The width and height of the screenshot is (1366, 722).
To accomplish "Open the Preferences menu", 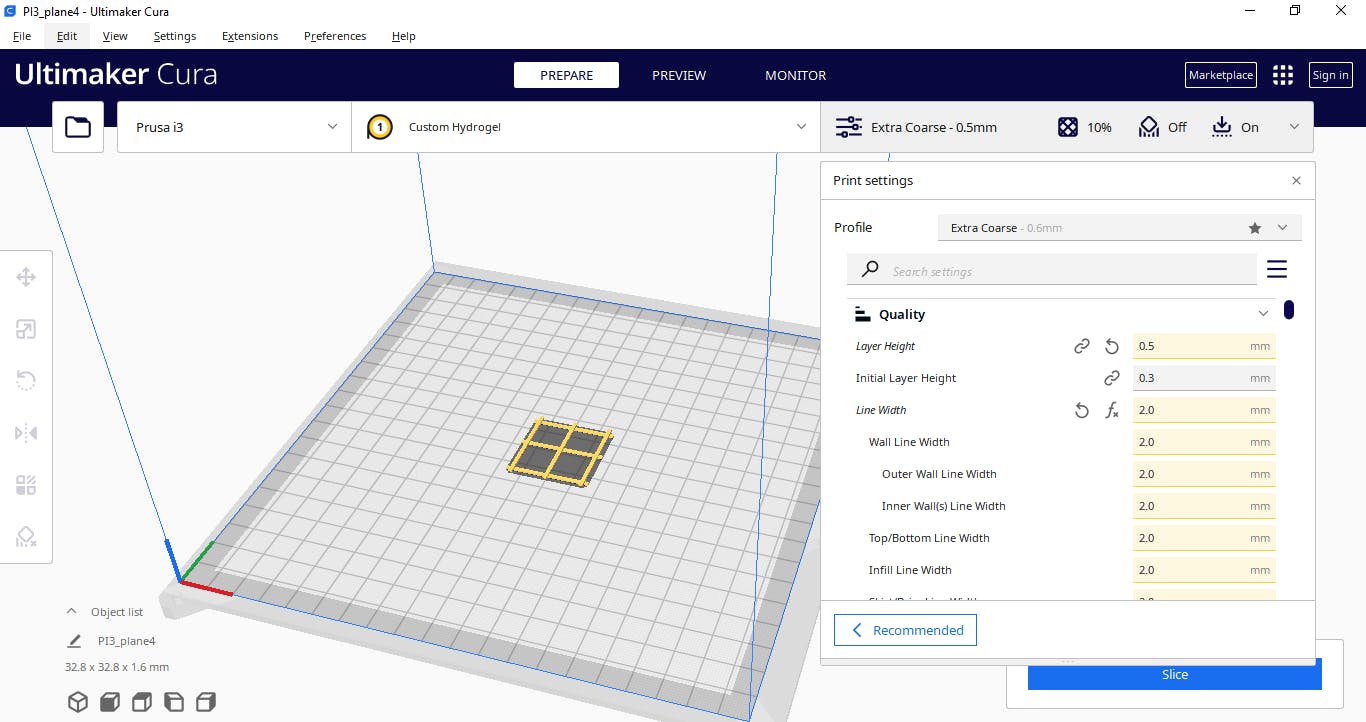I will coord(335,36).
